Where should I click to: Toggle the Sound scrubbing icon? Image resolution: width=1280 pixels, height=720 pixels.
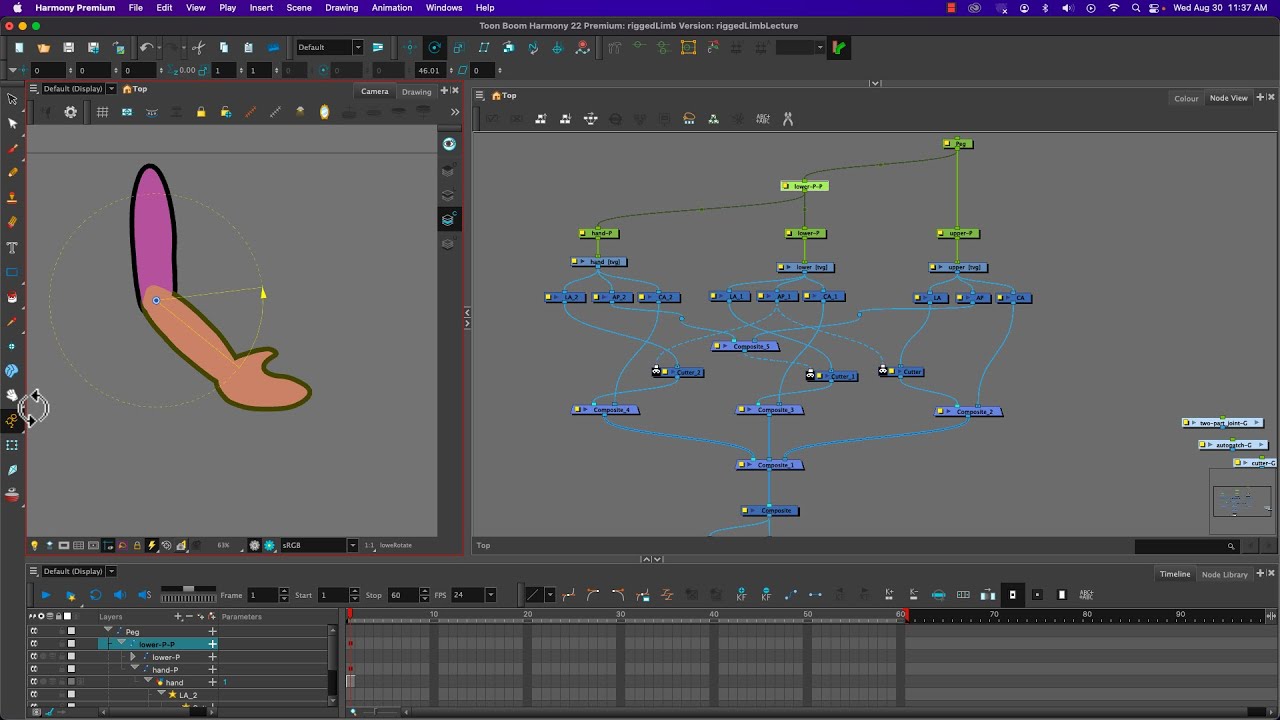click(144, 595)
